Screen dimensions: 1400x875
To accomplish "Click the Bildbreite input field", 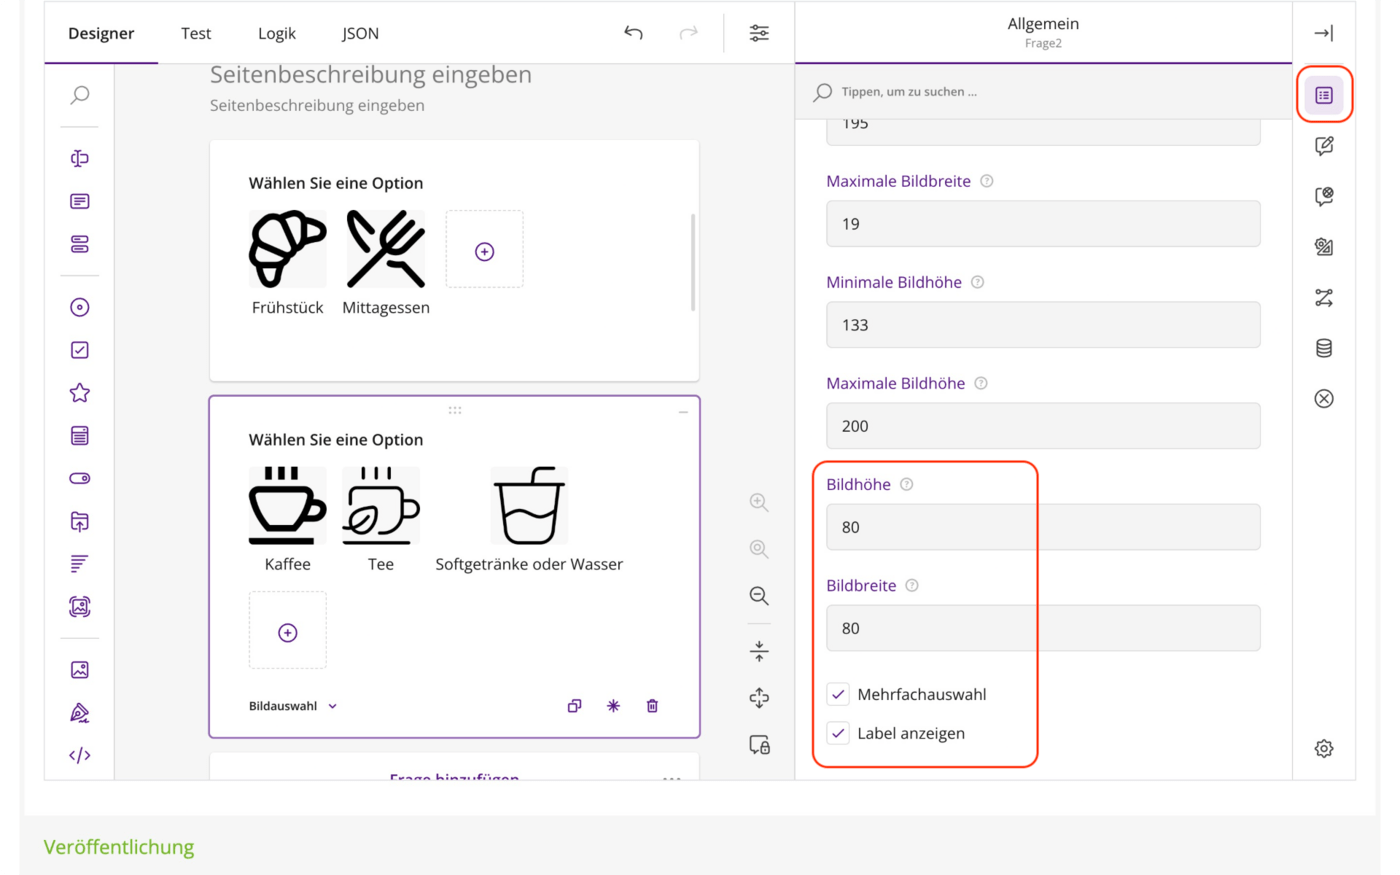I will [x=1043, y=628].
